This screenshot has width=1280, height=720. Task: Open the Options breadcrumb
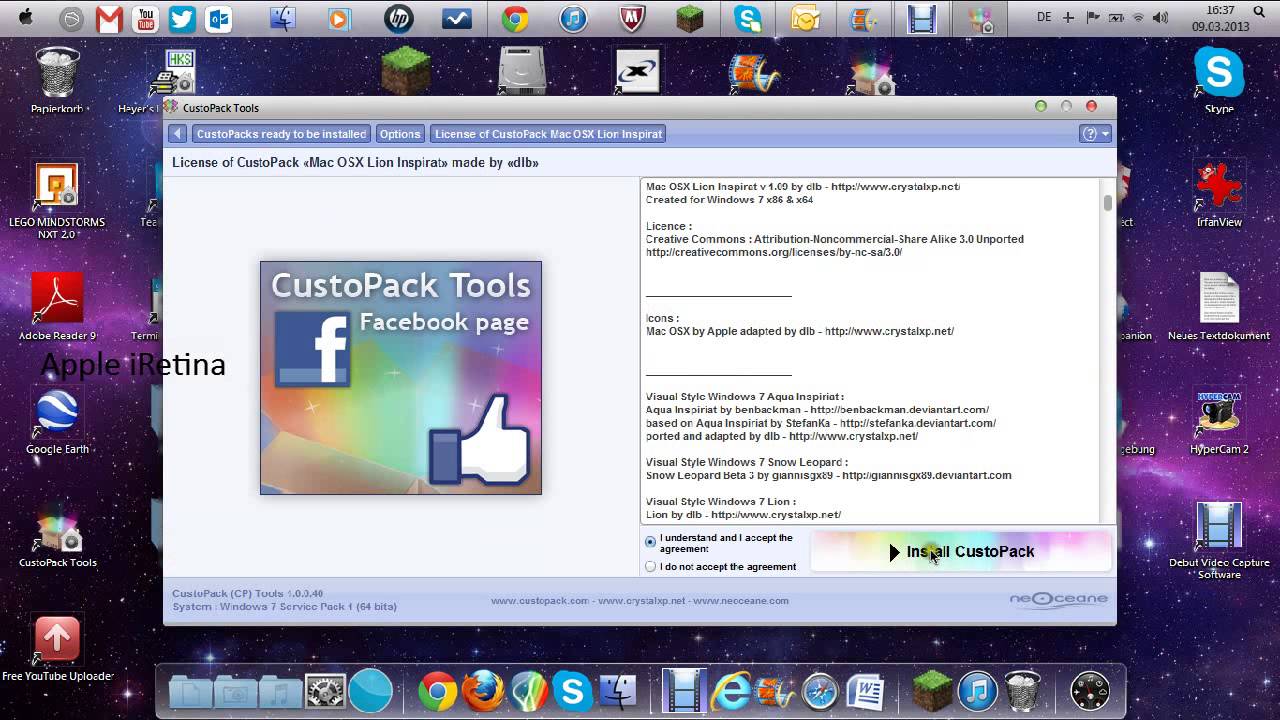coord(400,134)
